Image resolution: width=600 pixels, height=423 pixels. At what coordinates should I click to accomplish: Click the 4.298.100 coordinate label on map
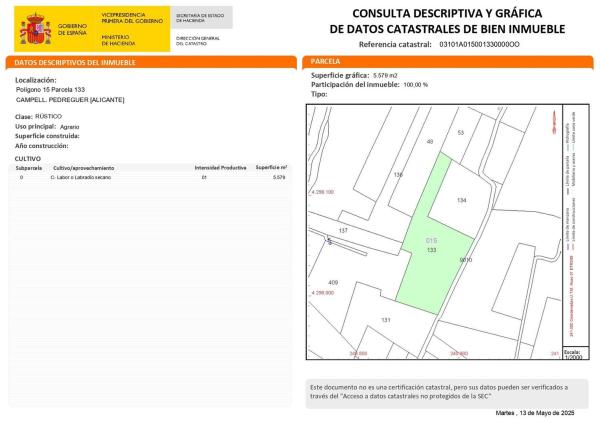point(323,192)
